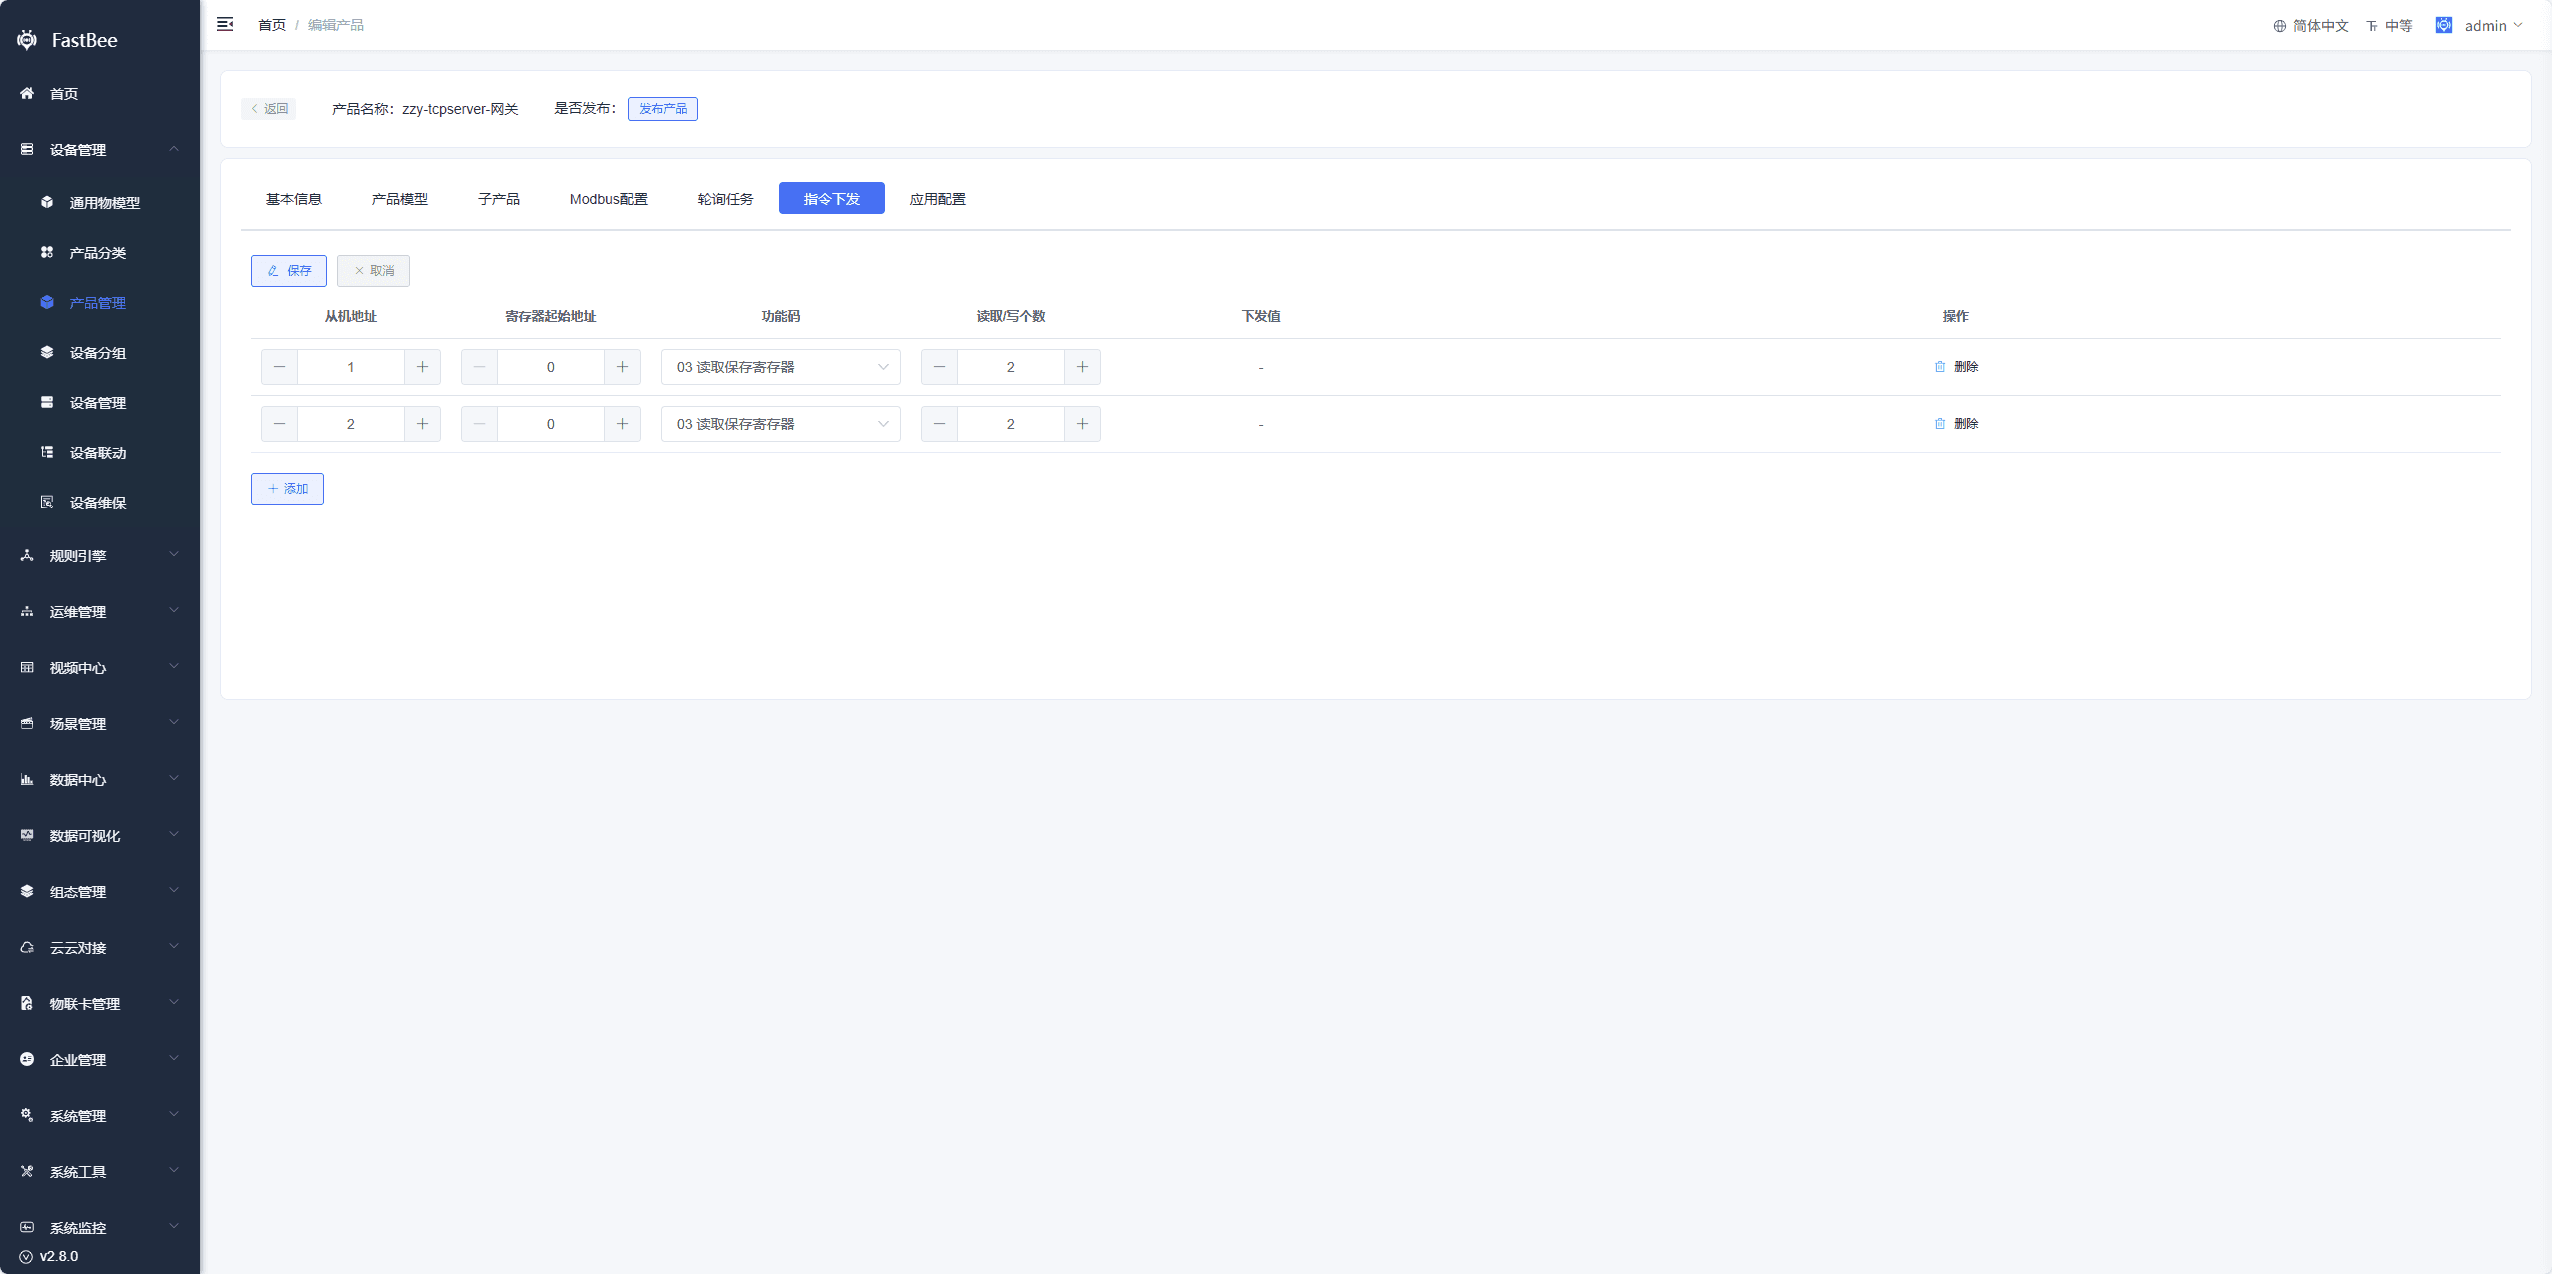Switch to the Modbus配置 tab
This screenshot has height=1274, width=2552.
coord(609,199)
